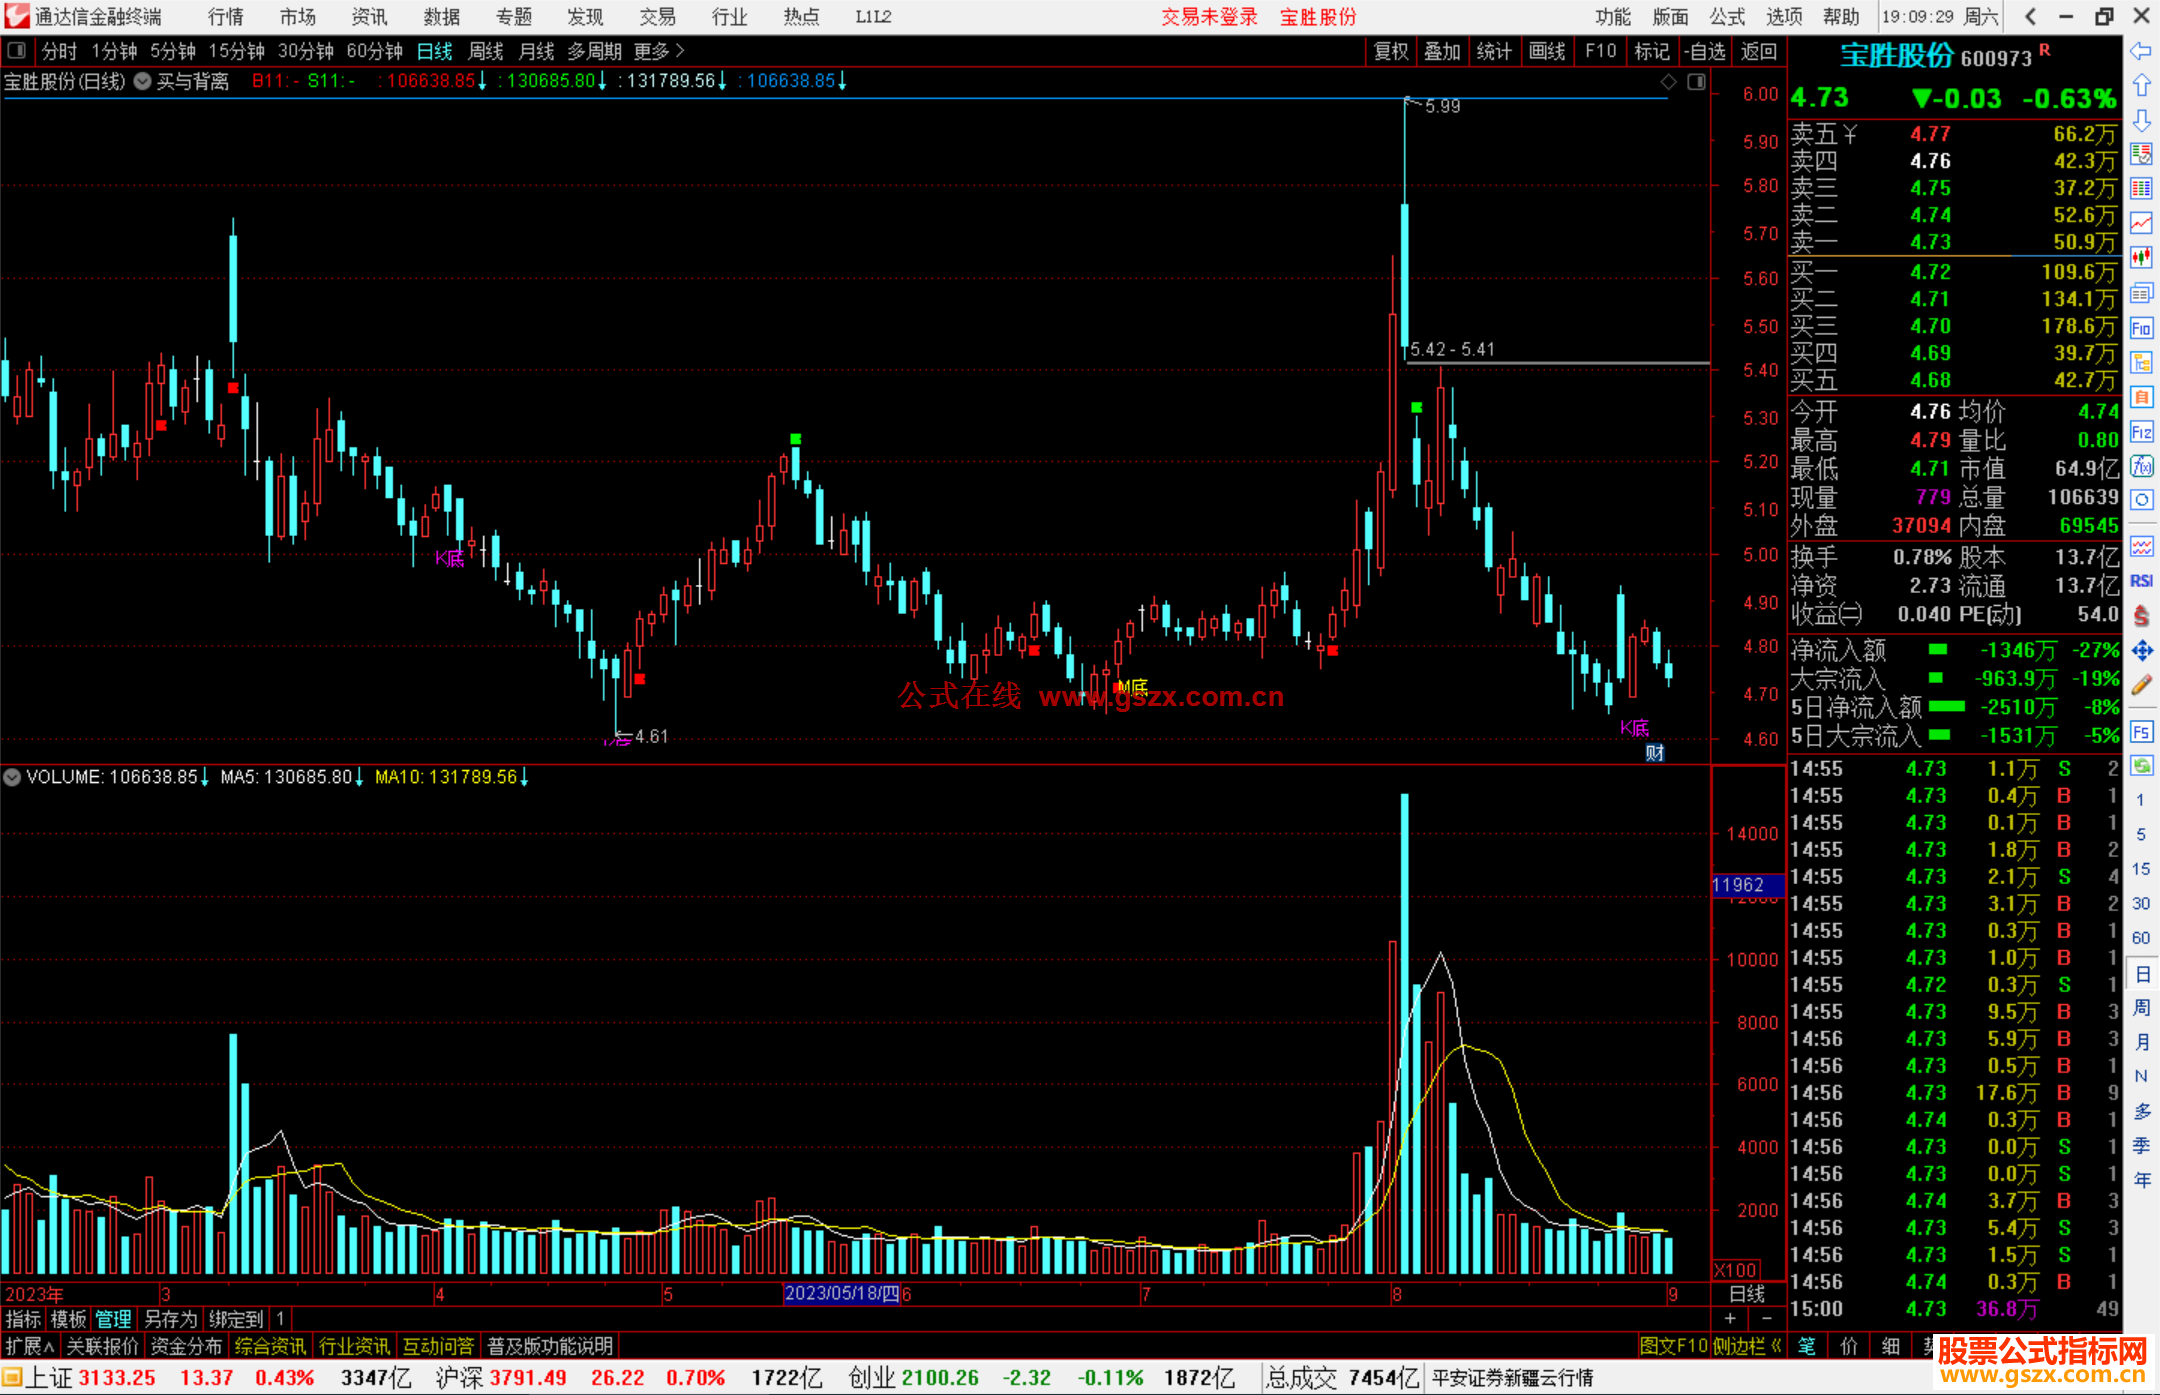This screenshot has height=1395, width=2160.
Task: Click the plus zoom button below 日线
Action: point(1730,1318)
